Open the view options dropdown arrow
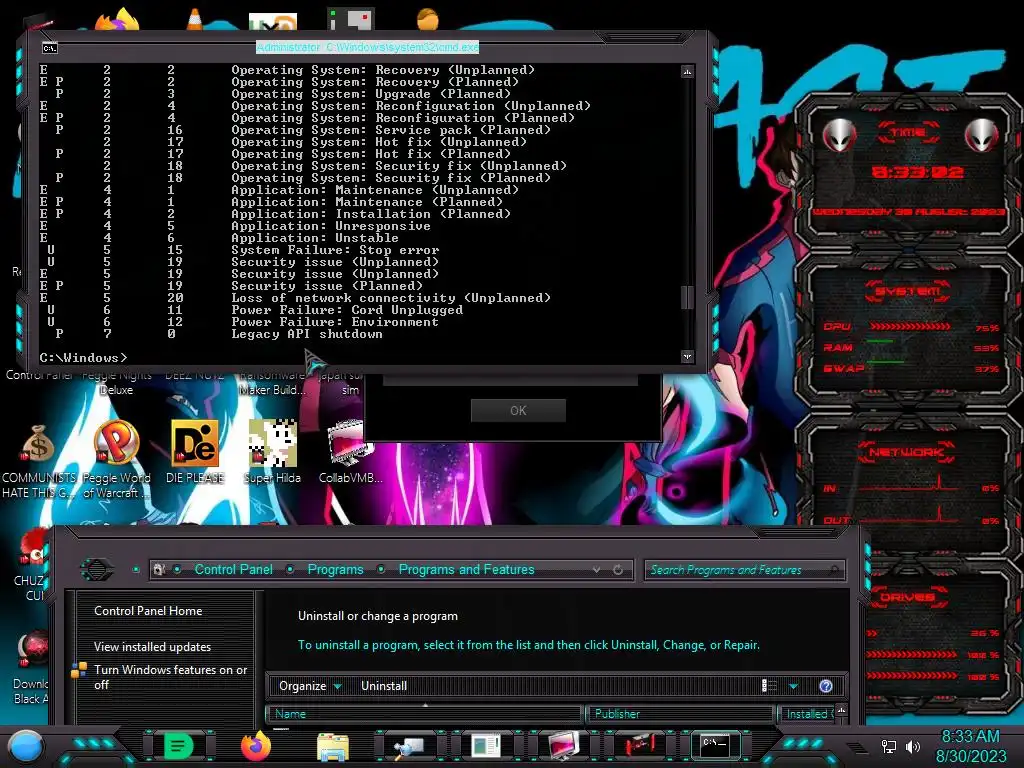 click(x=793, y=686)
